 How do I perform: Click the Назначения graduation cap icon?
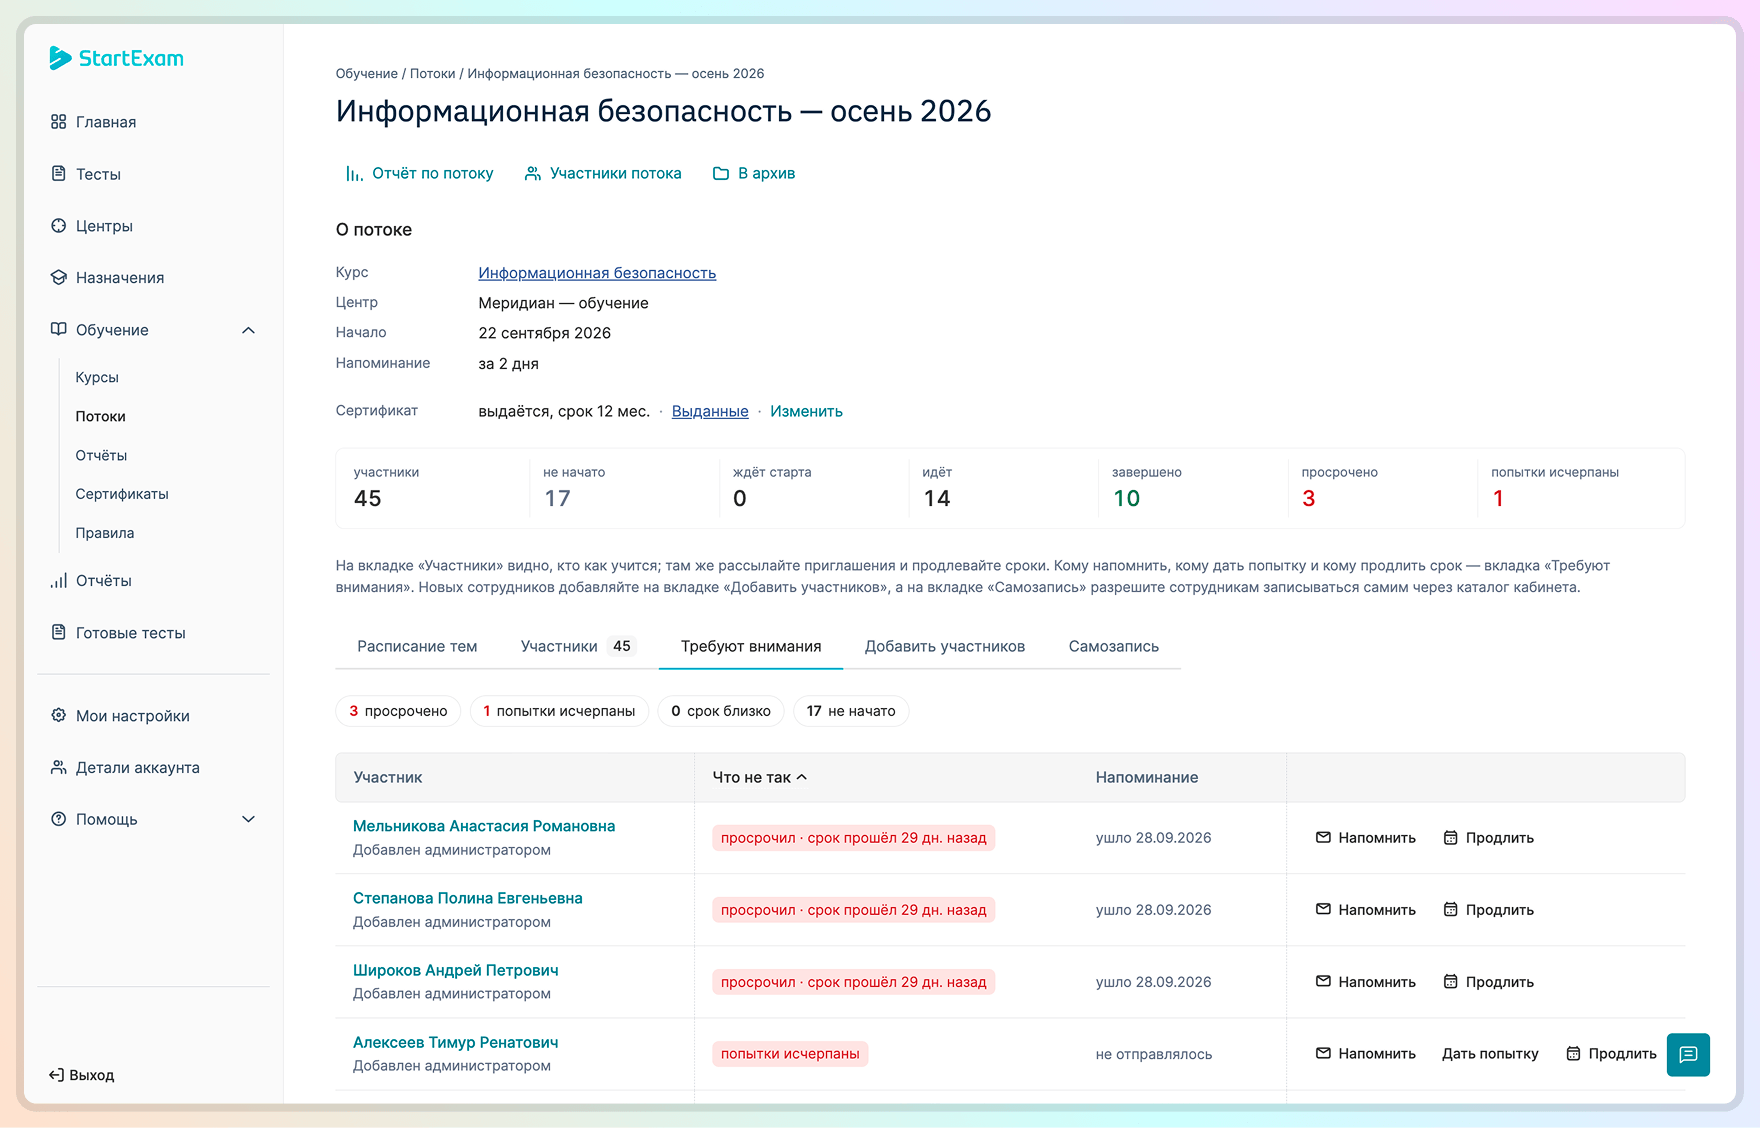(x=59, y=278)
